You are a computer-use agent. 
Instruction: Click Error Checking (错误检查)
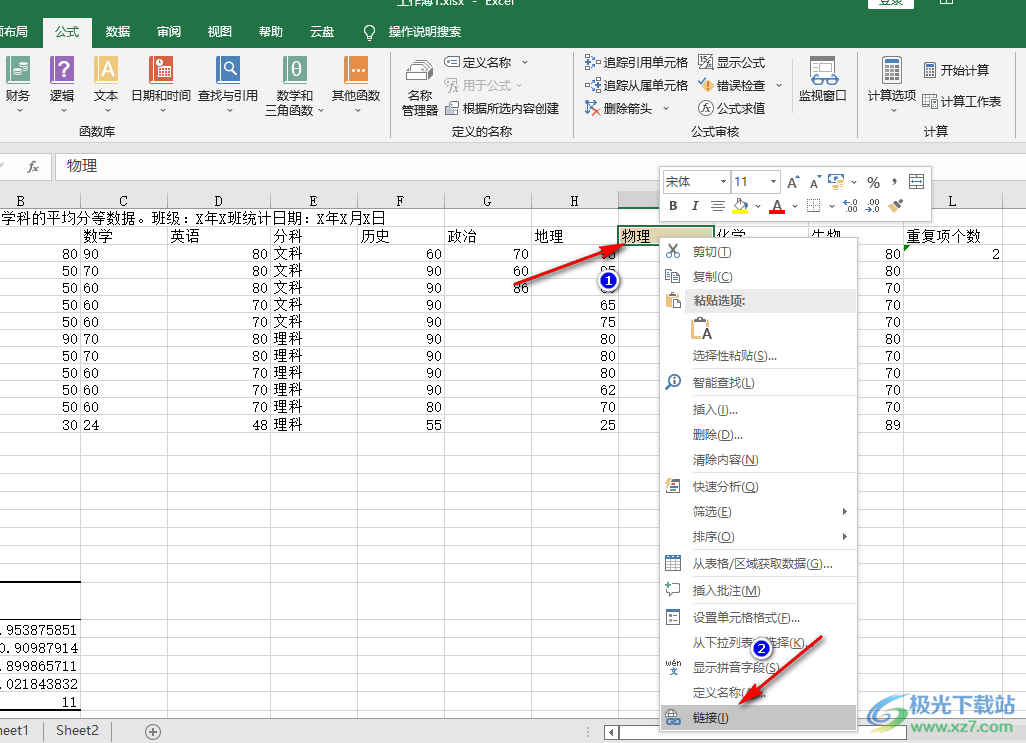pyautogui.click(x=732, y=85)
